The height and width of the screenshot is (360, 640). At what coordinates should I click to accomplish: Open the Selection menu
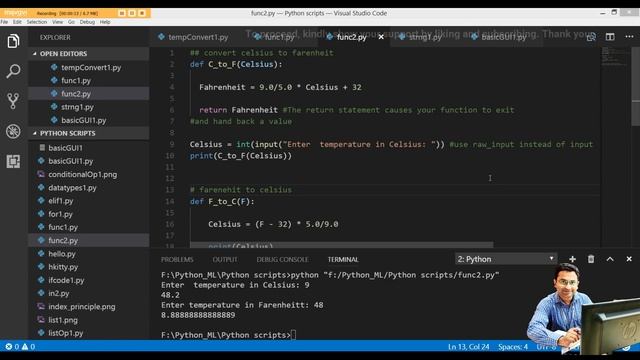(37, 22)
